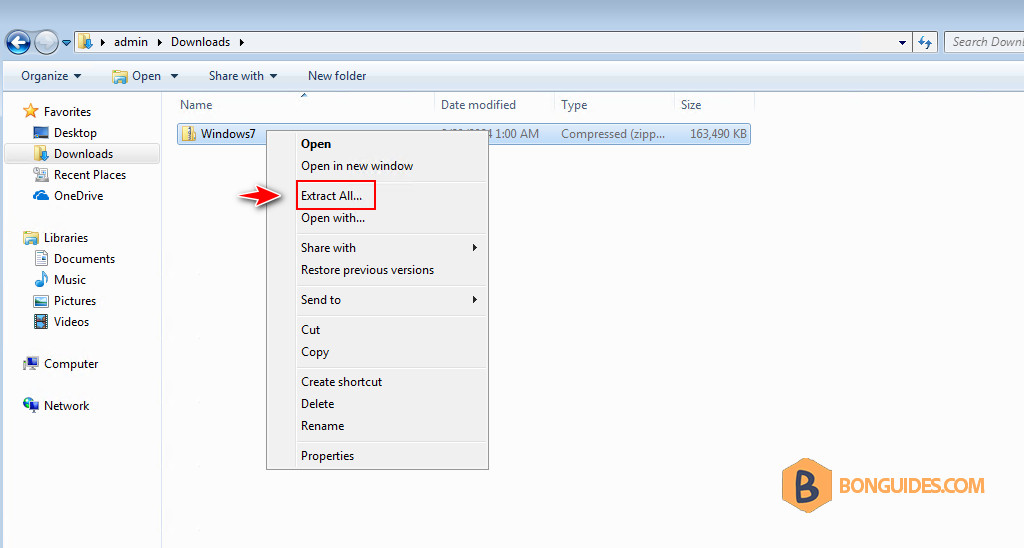Viewport: 1024px width, 548px height.
Task: Open the Organize menu
Action: (51, 76)
